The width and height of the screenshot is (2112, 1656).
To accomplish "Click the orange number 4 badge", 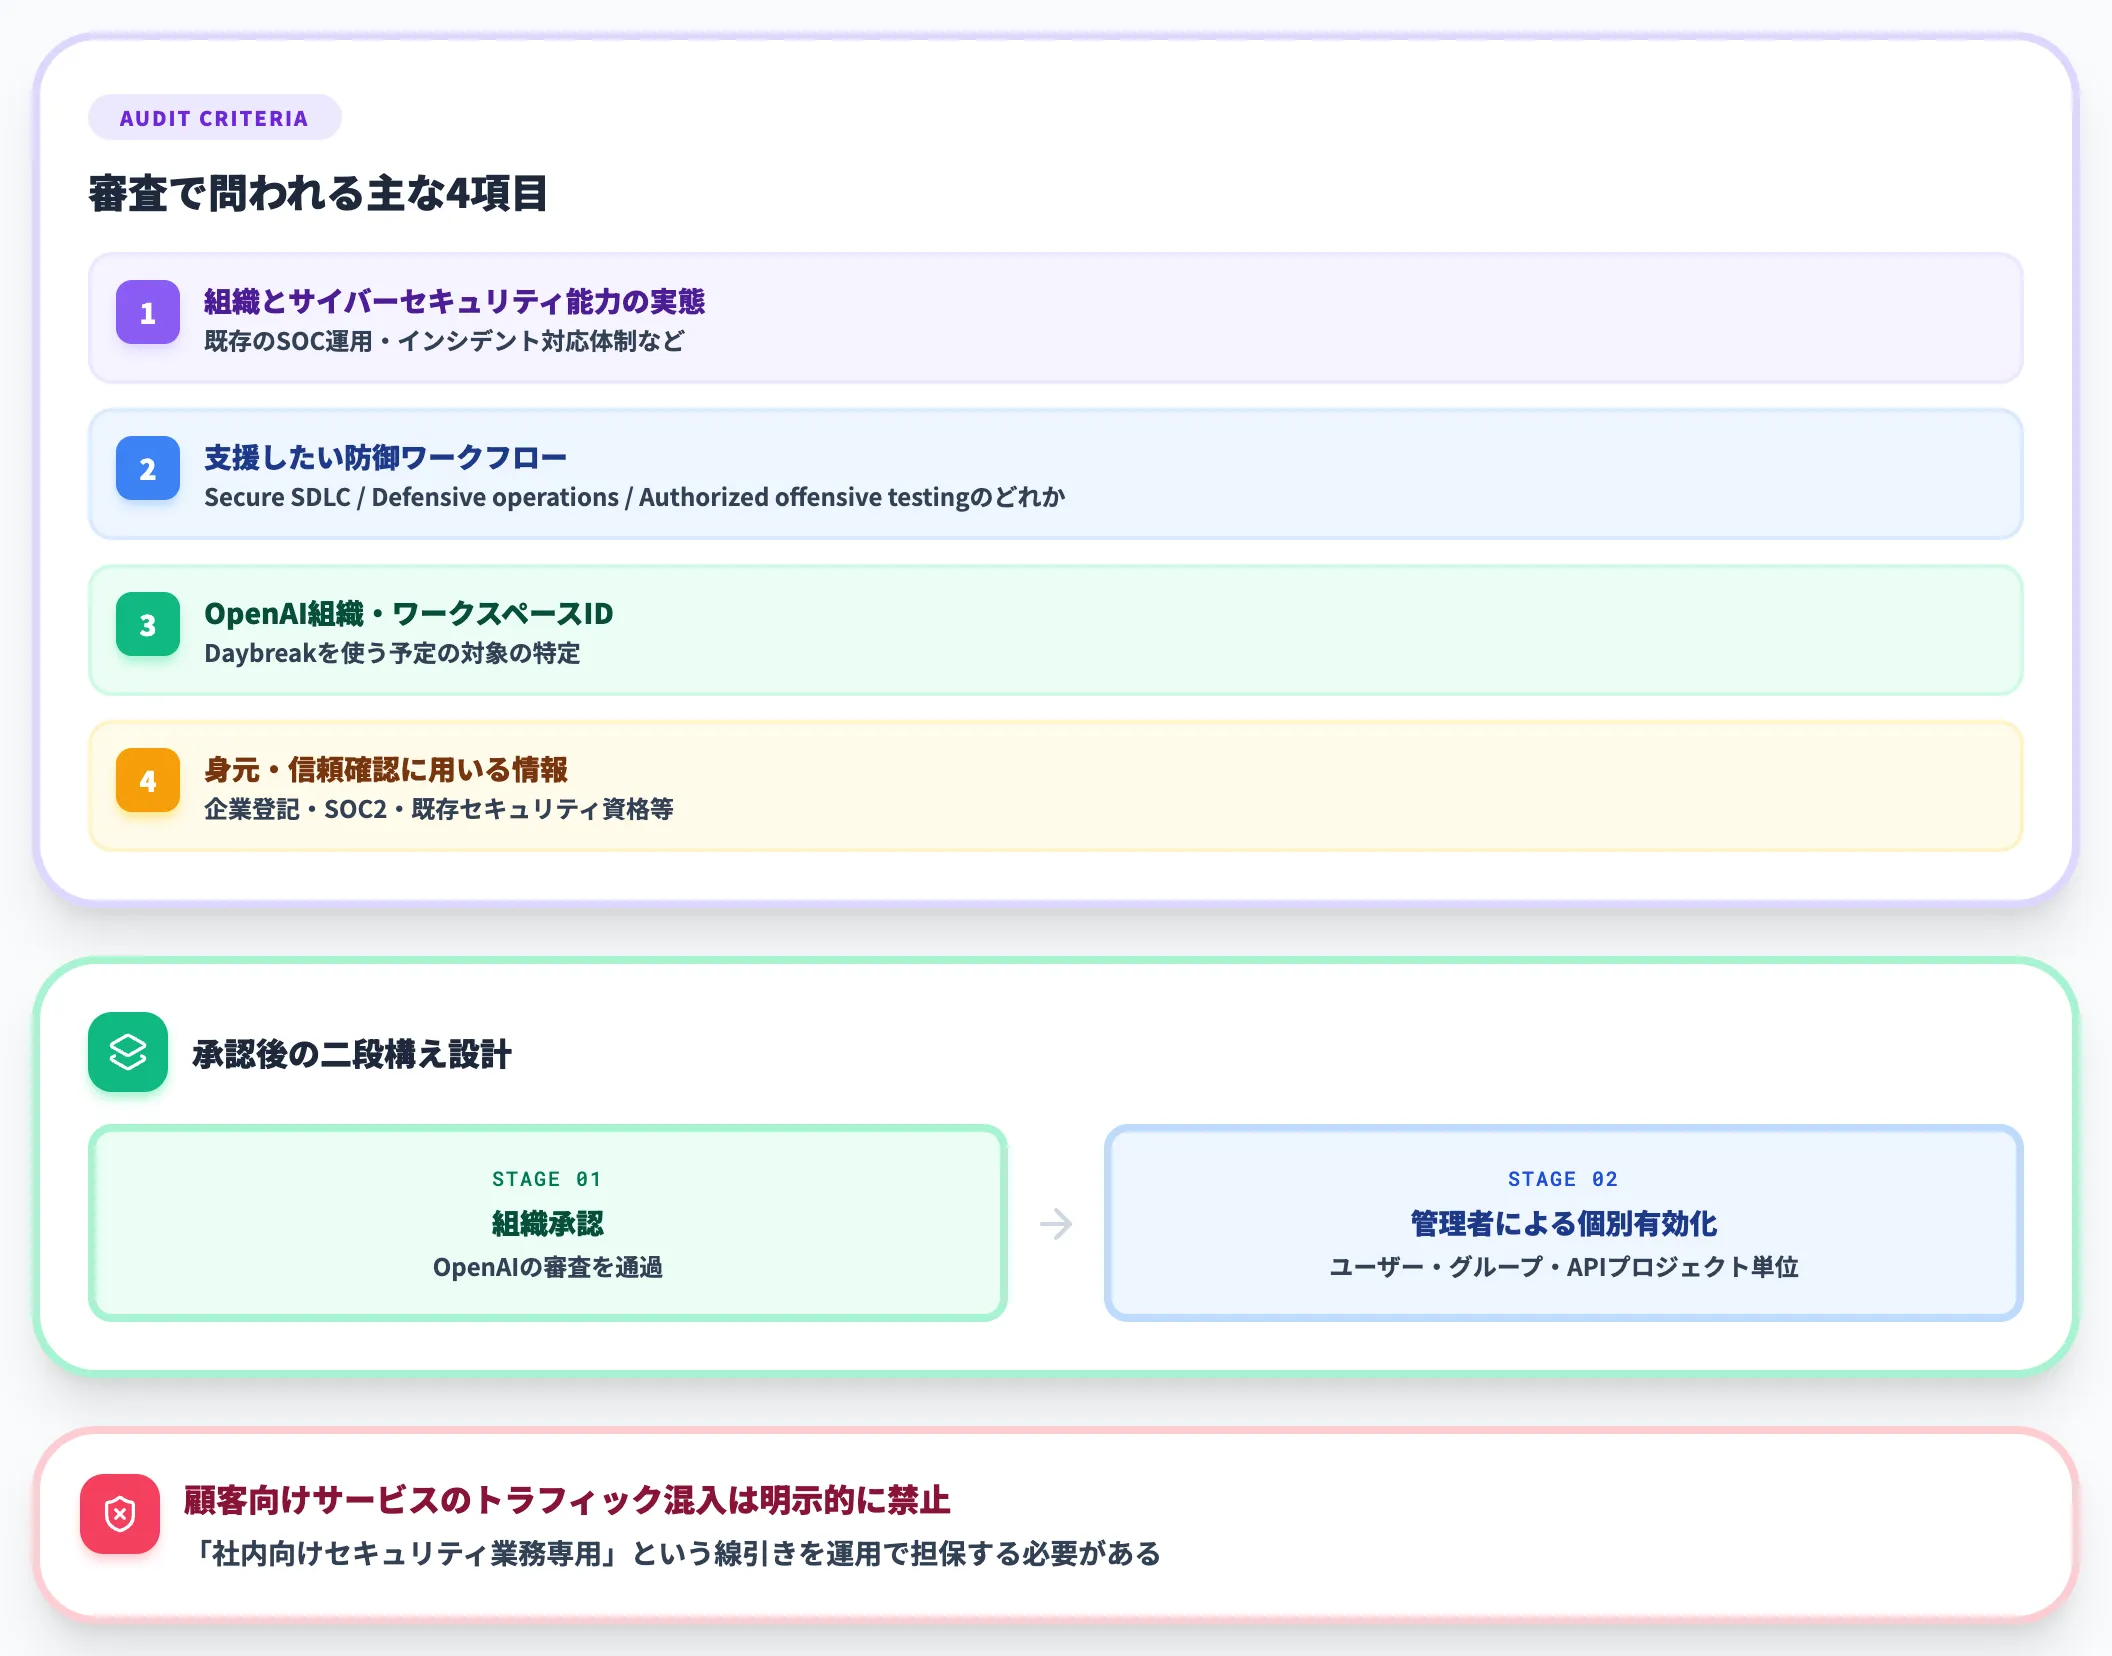I will tap(148, 780).
